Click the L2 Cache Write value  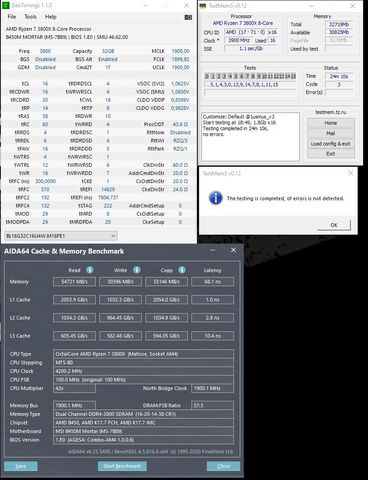[120, 318]
